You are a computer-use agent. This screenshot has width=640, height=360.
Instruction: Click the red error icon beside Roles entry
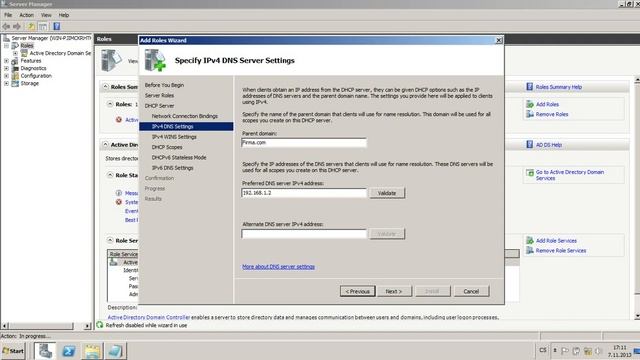tap(119, 120)
